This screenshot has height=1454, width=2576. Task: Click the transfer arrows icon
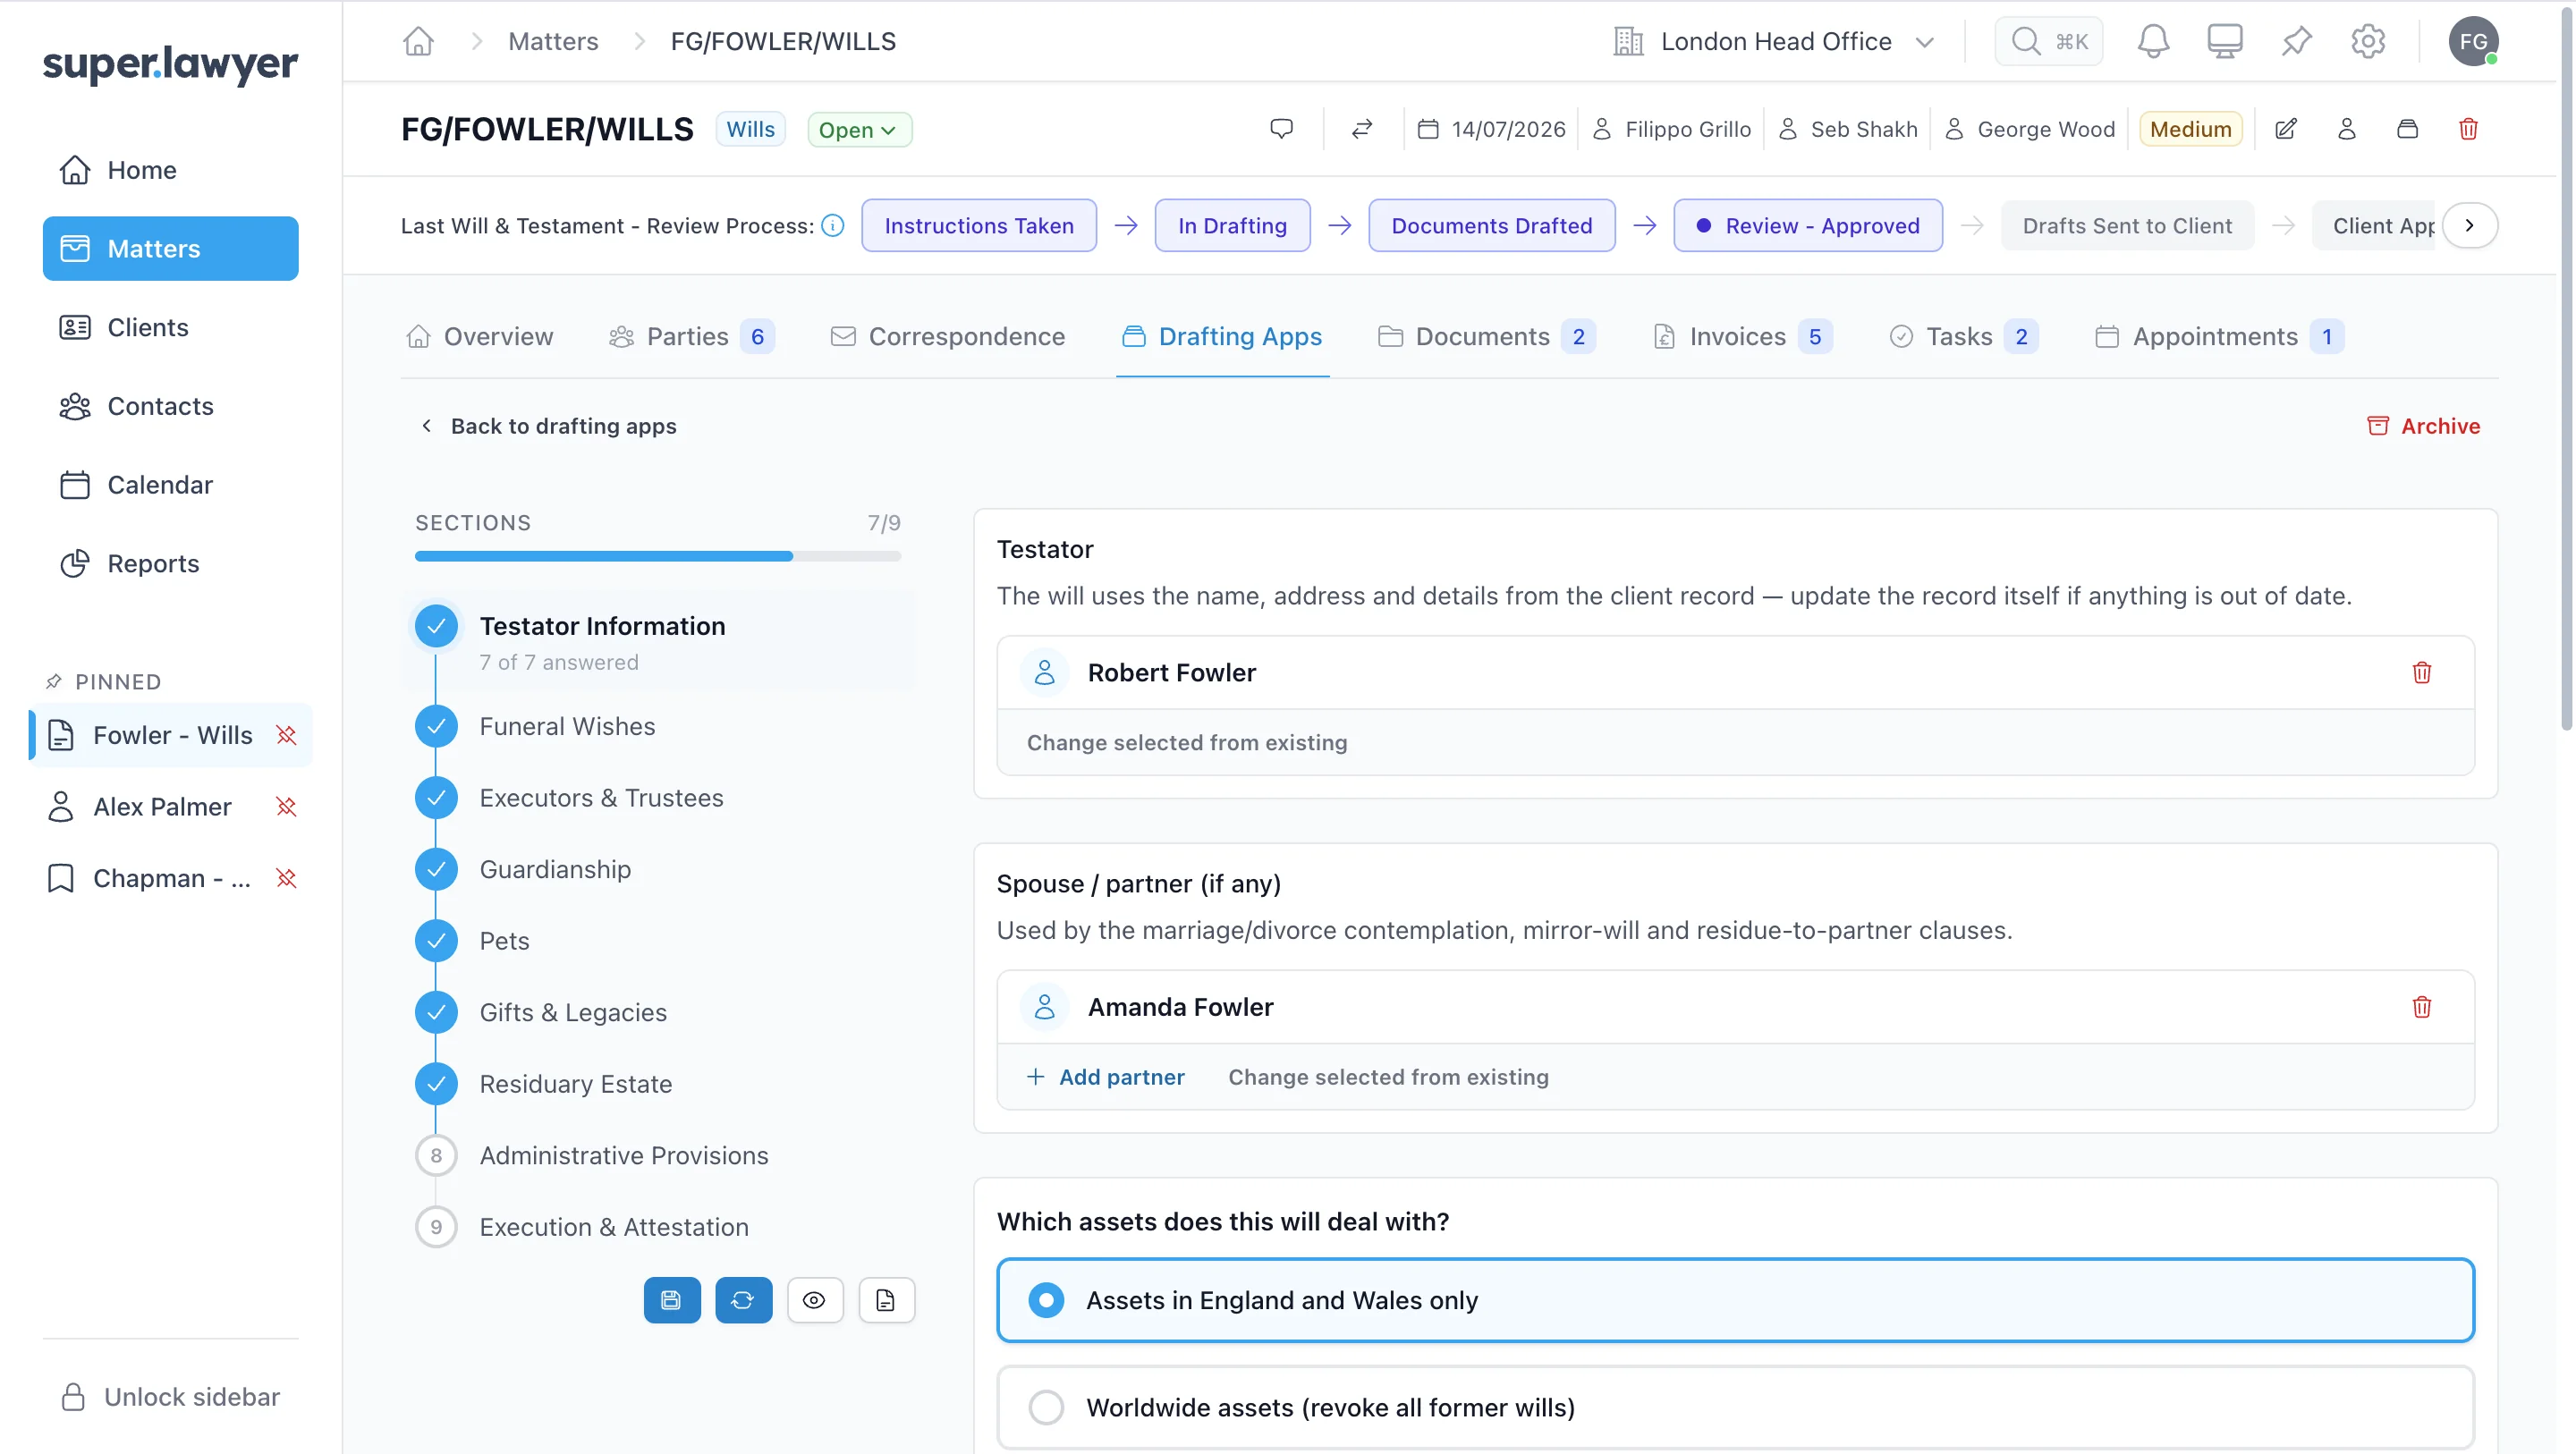[x=1362, y=129]
